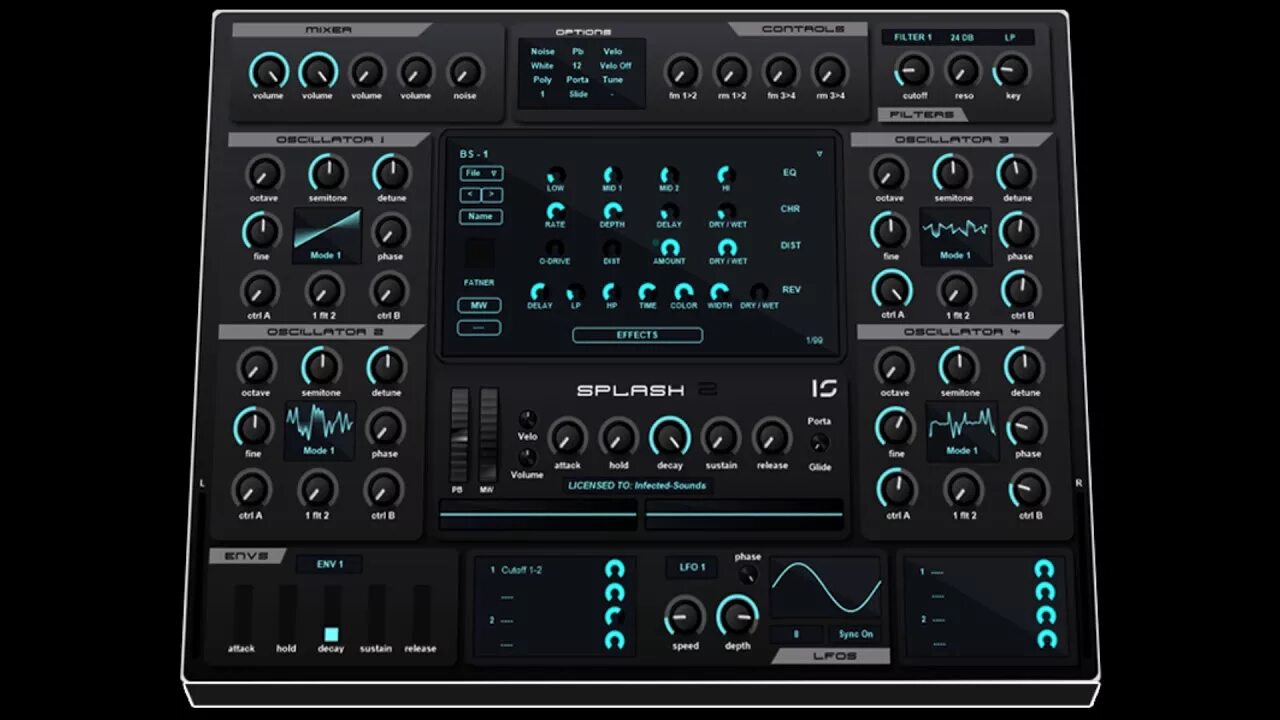The image size is (1280, 720).
Task: Toggle the EQ effect section
Action: tap(790, 173)
